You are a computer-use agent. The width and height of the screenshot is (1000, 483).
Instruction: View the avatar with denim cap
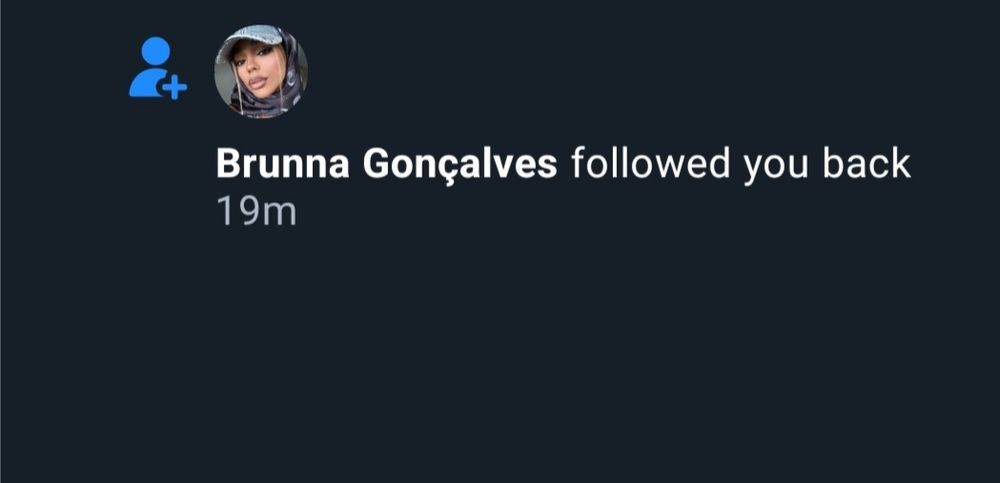261,71
